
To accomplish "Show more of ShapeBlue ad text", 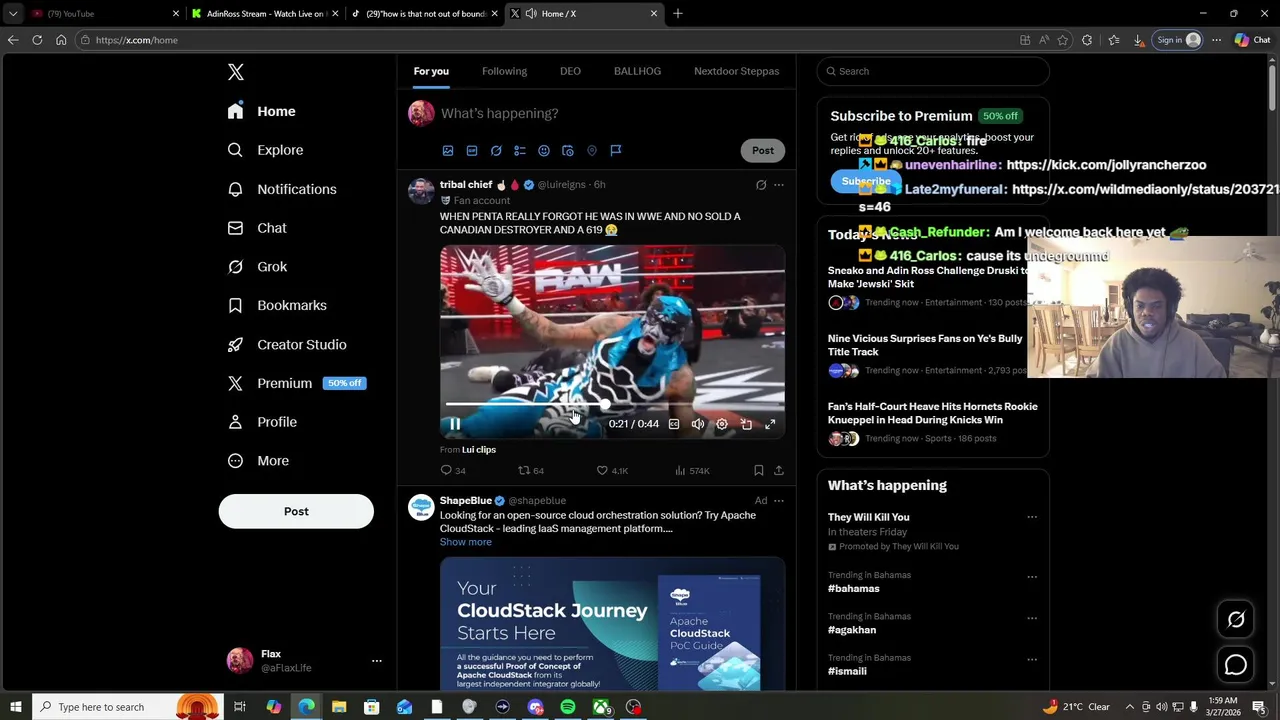I will click(x=466, y=542).
